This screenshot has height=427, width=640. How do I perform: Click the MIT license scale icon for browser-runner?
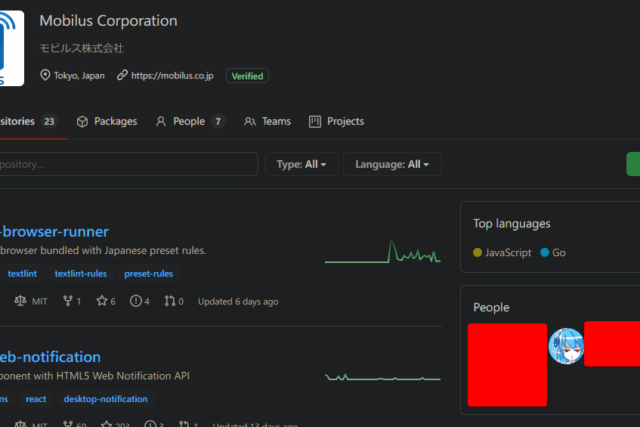pyautogui.click(x=20, y=301)
